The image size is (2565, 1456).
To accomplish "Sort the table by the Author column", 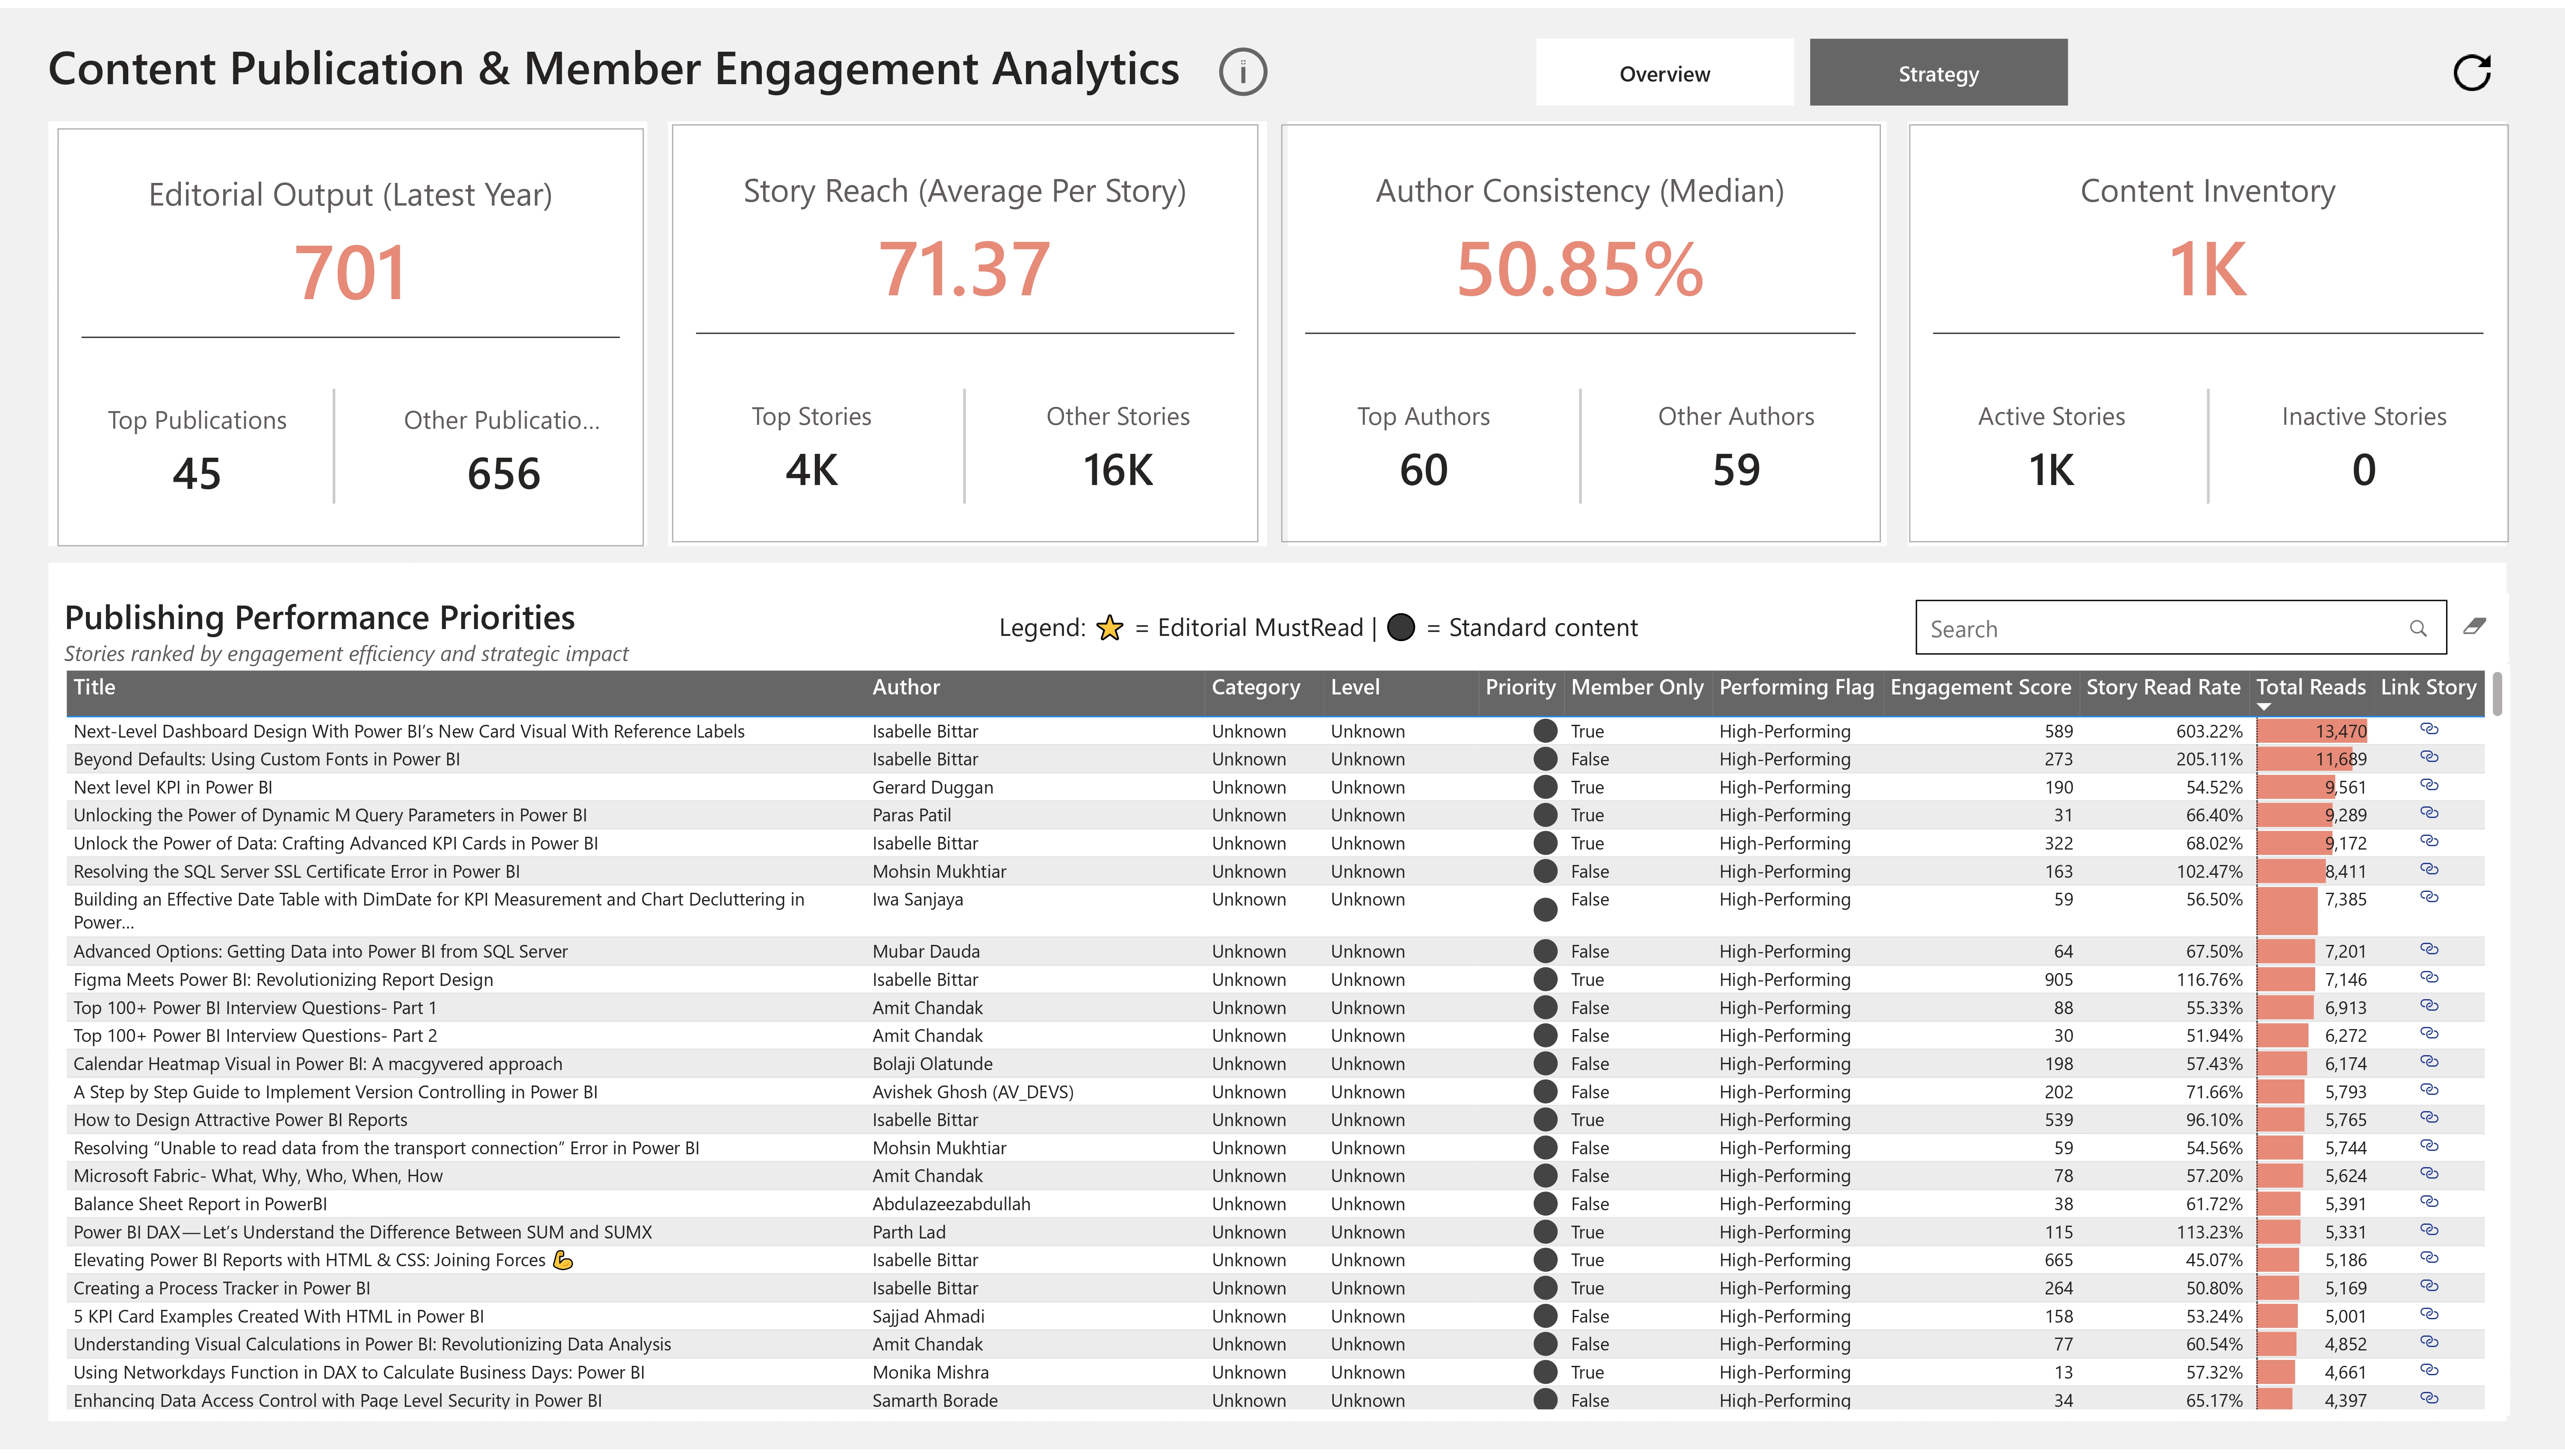I will [905, 687].
